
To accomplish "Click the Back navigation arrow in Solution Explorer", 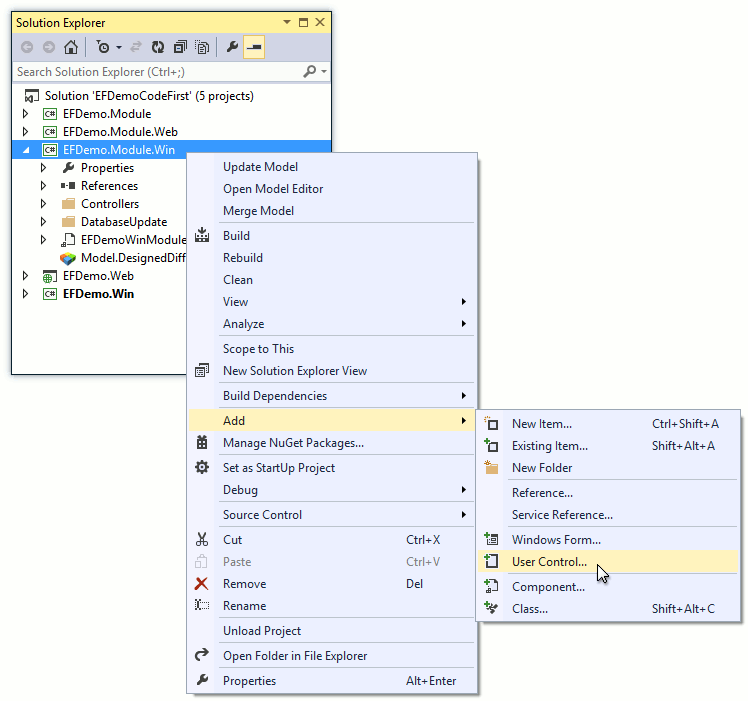I will 27,47.
